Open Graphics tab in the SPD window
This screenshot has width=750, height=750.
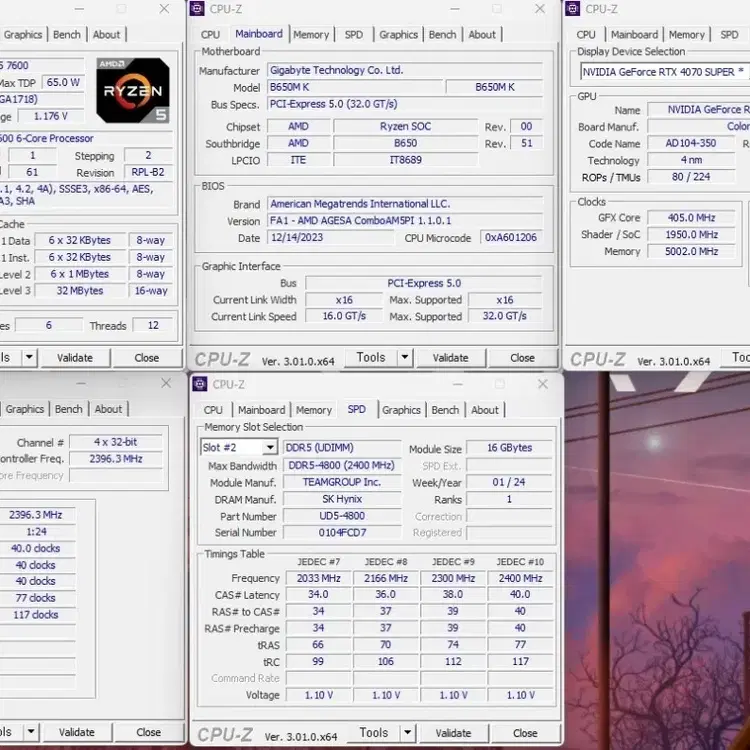(x=401, y=410)
